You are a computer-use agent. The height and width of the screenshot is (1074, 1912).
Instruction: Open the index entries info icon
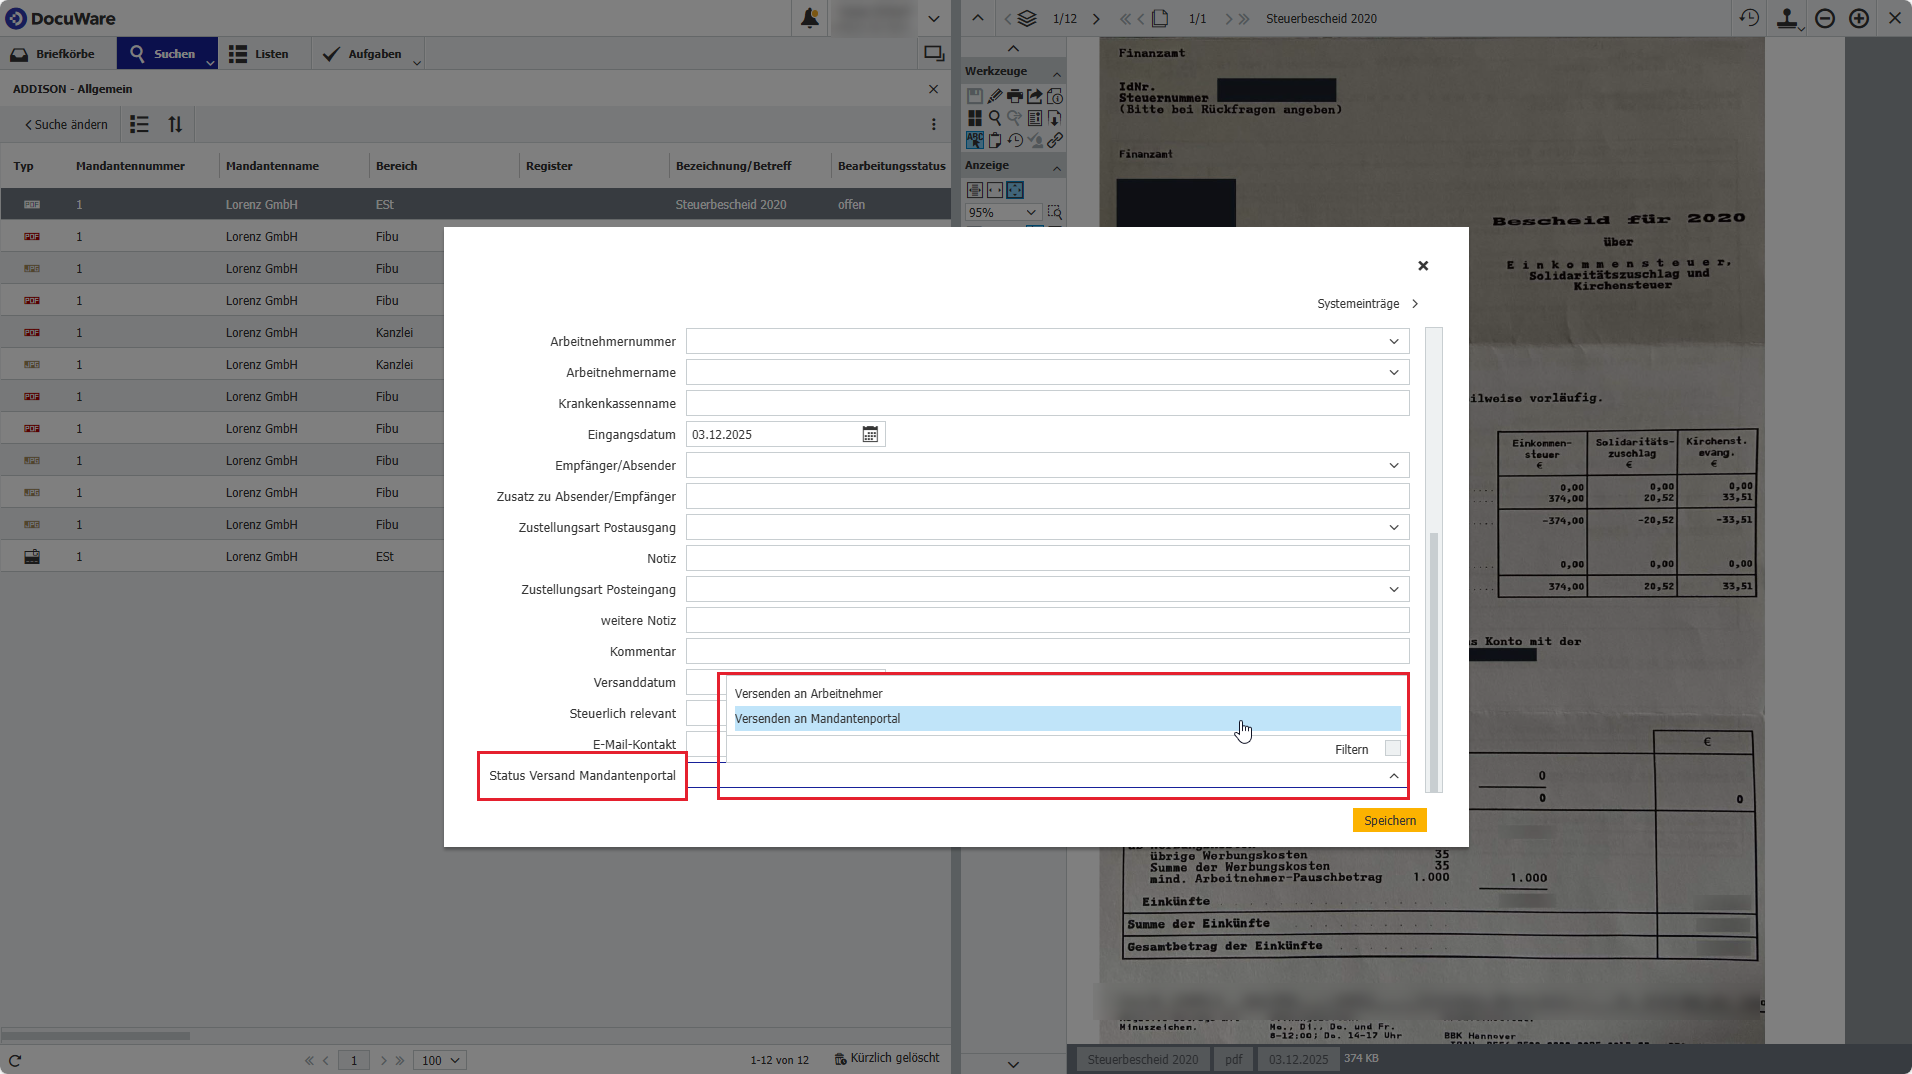click(1035, 118)
